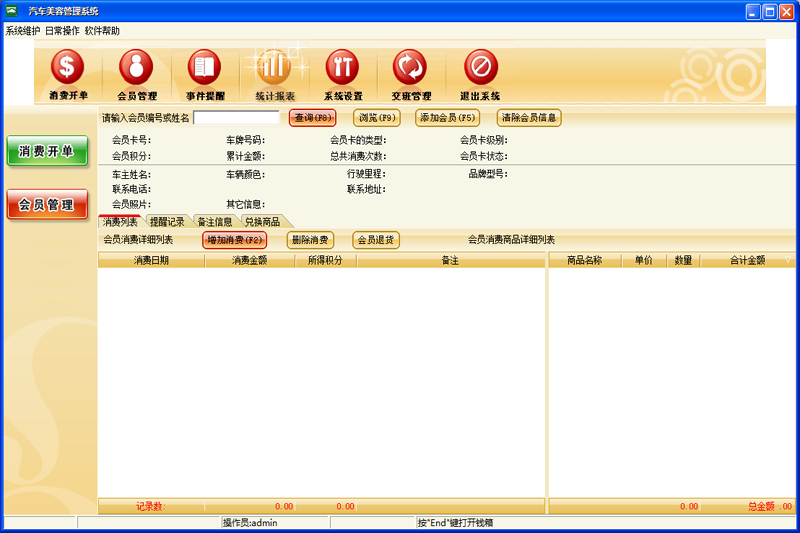Minimize the 汽车美容管理系统 window
This screenshot has width=800, height=533.
[753, 11]
